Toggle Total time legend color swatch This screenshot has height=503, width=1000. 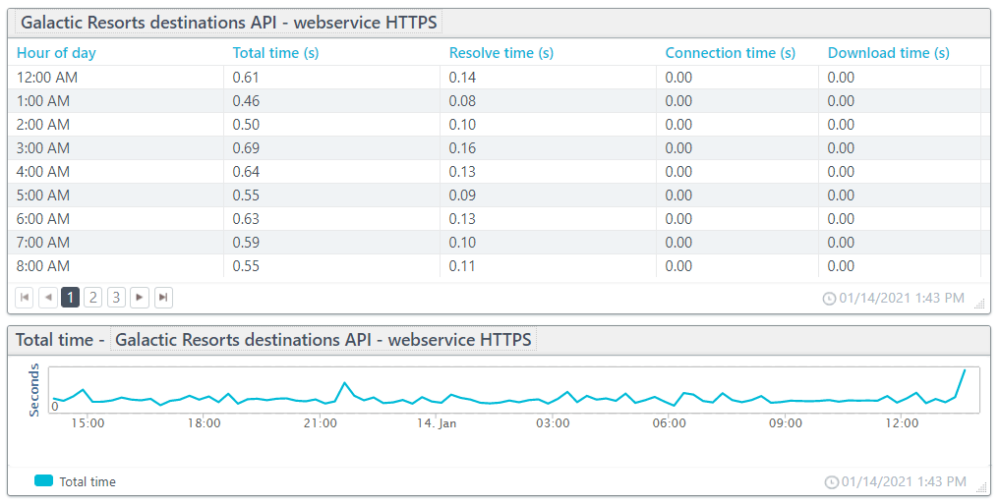(x=43, y=481)
